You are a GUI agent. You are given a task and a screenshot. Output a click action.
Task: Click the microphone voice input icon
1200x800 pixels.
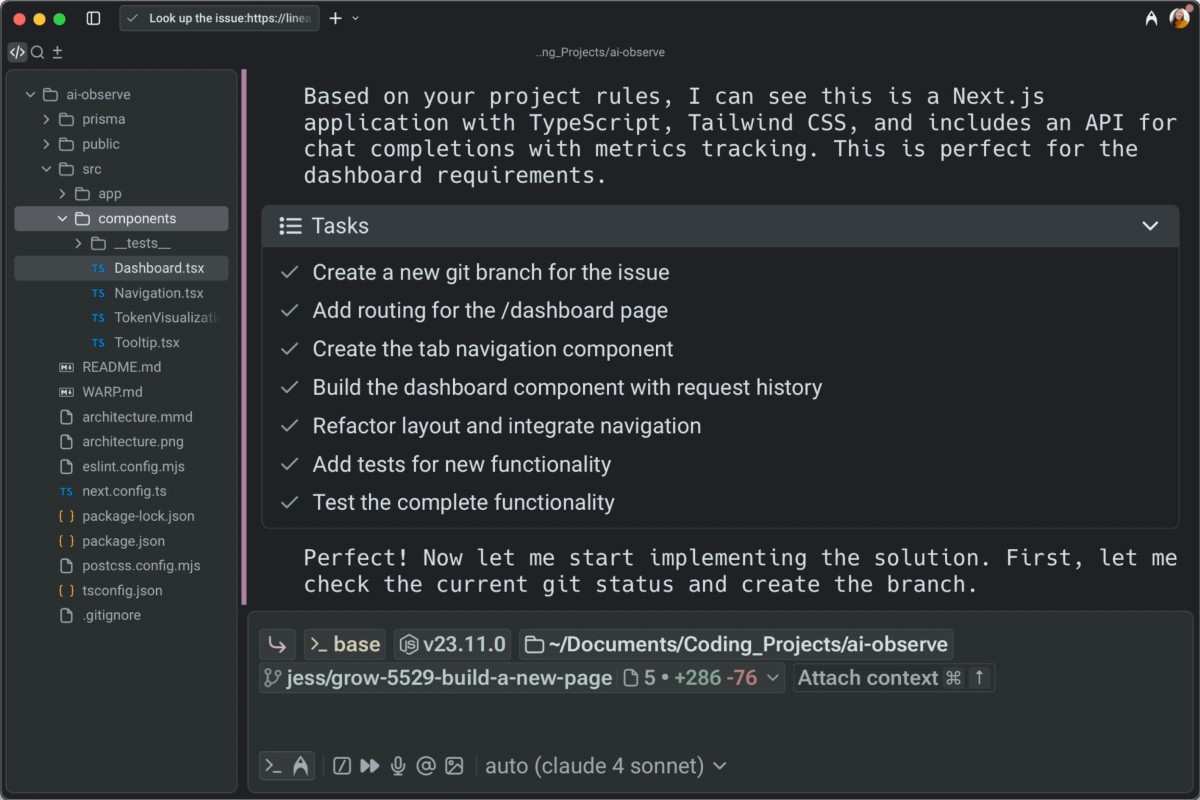(x=398, y=766)
